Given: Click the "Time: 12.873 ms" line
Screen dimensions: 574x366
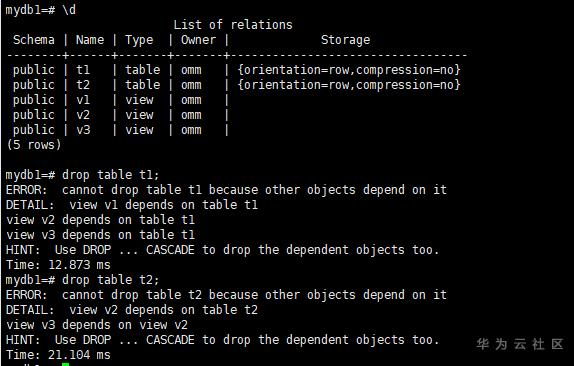Looking at the screenshot, I should (x=58, y=265).
